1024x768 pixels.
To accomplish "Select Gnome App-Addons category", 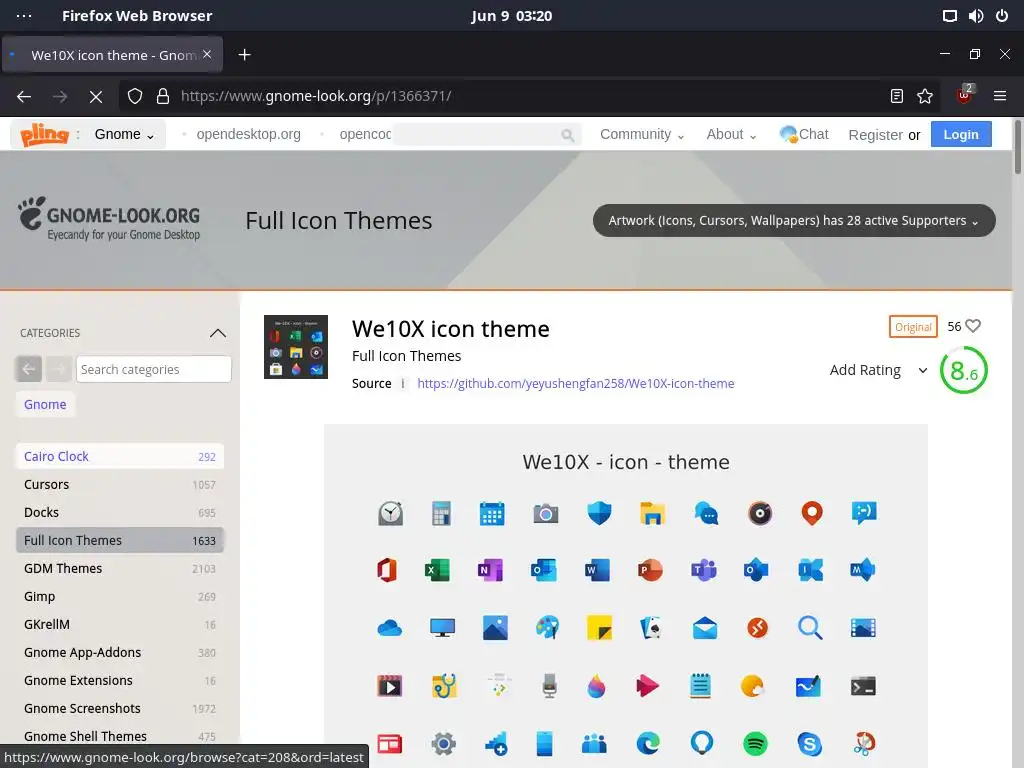I will point(120,653).
